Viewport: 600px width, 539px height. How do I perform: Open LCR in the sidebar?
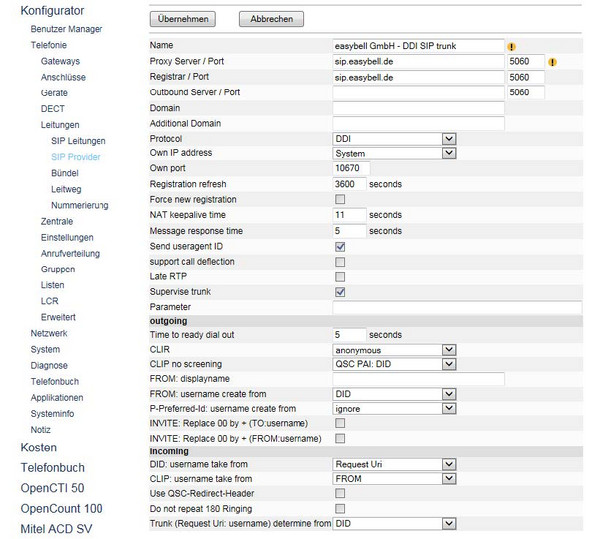coord(50,301)
